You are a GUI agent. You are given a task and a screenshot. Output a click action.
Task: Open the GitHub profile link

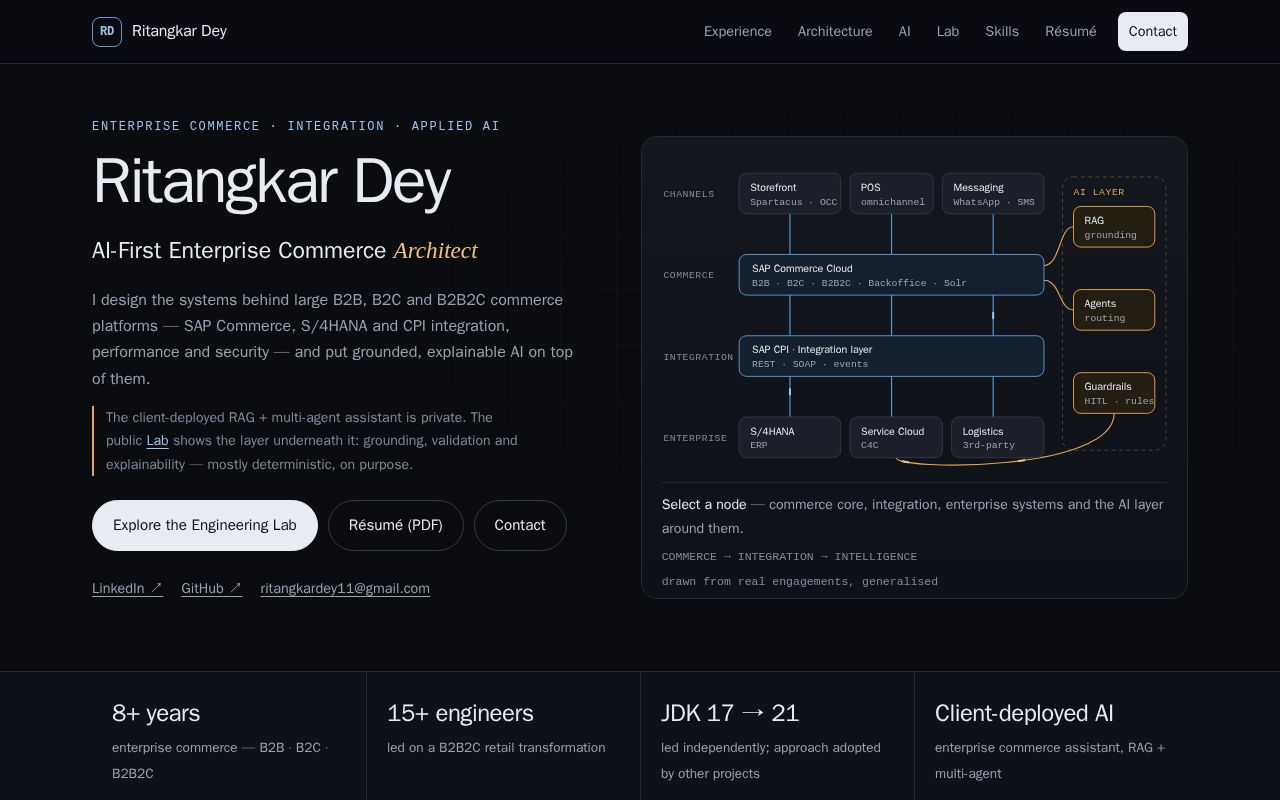[x=212, y=588]
